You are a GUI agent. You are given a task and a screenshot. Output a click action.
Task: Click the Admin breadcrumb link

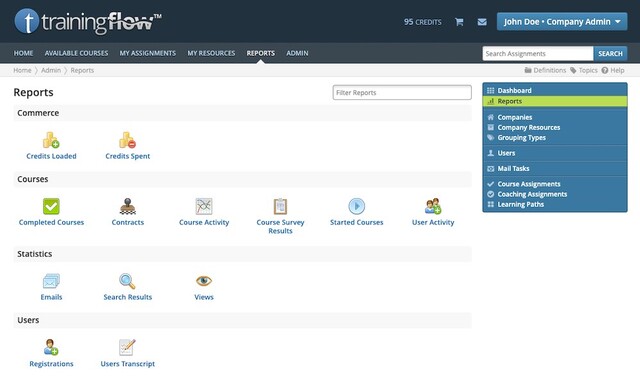[51, 70]
